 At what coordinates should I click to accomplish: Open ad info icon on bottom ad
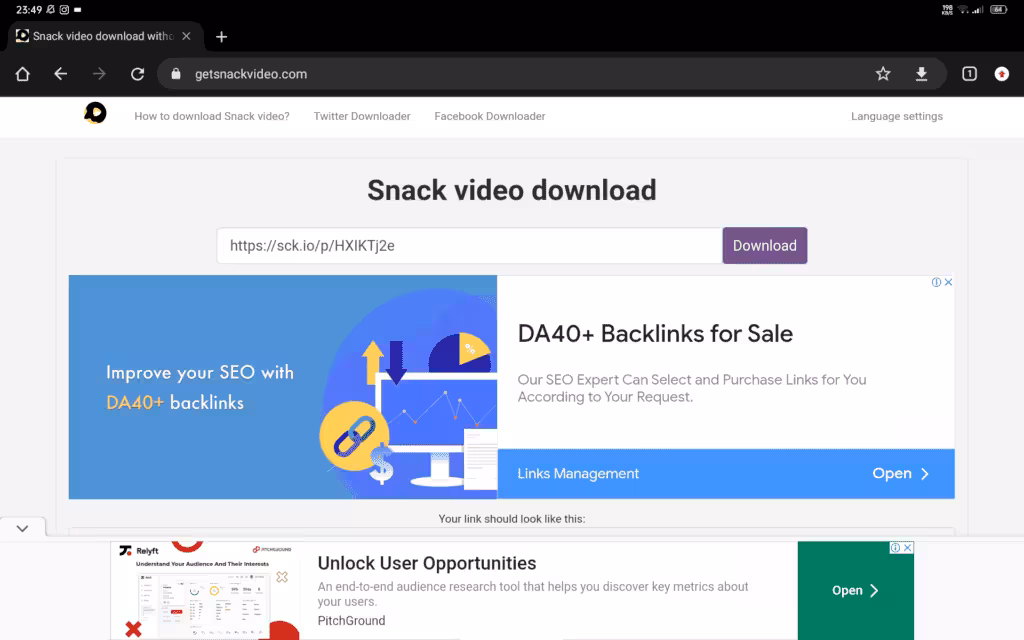[x=895, y=547]
